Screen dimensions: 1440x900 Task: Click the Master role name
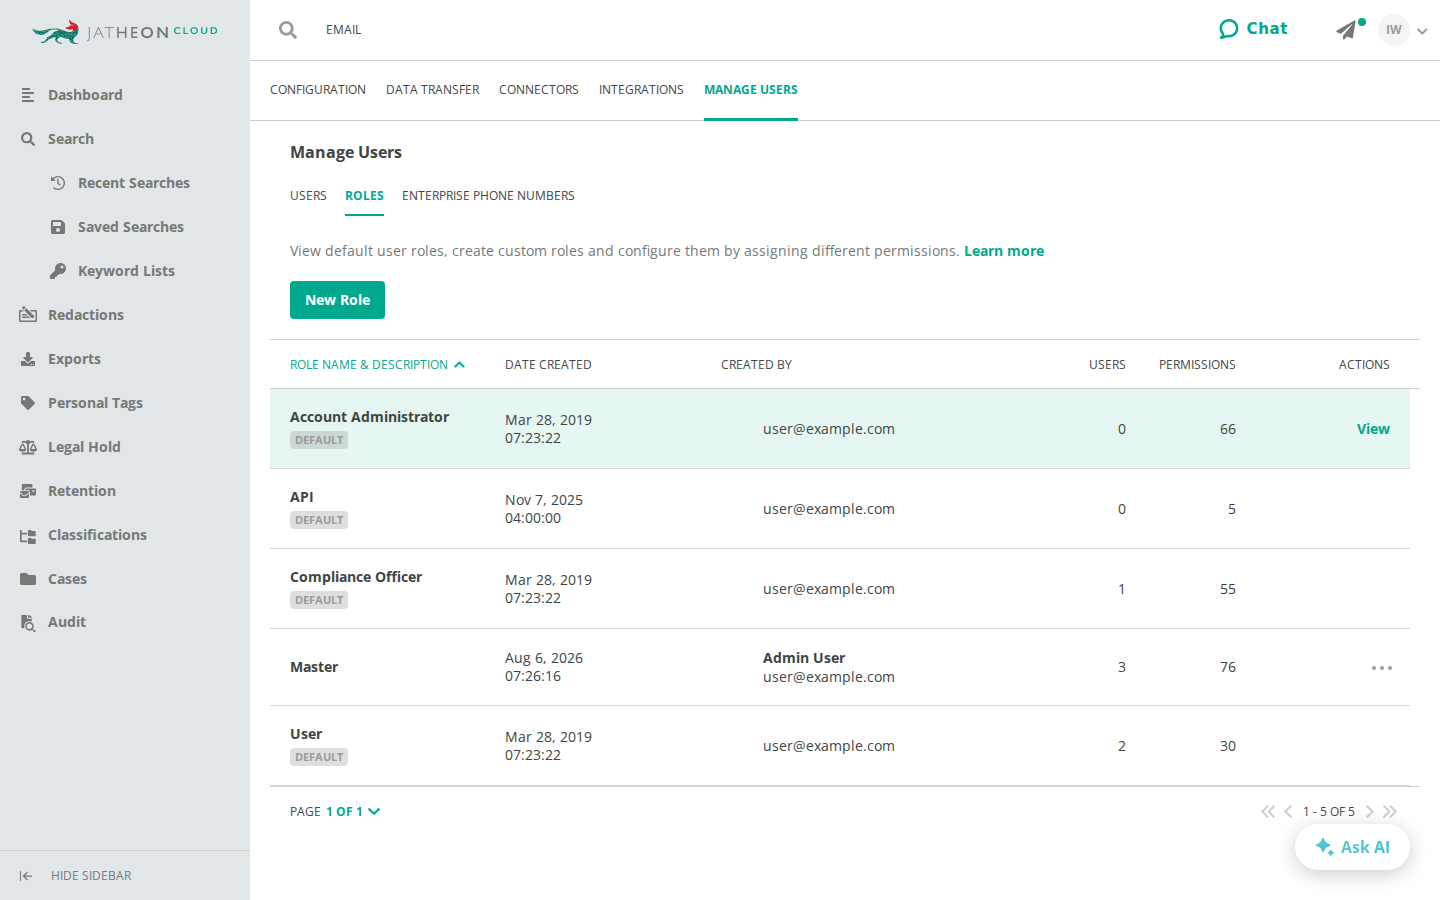pyautogui.click(x=314, y=667)
